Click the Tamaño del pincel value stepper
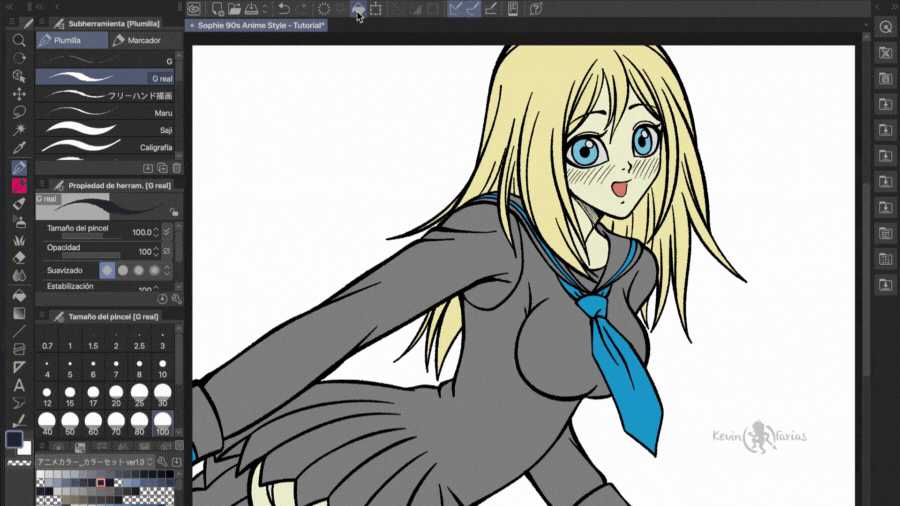 coord(156,232)
